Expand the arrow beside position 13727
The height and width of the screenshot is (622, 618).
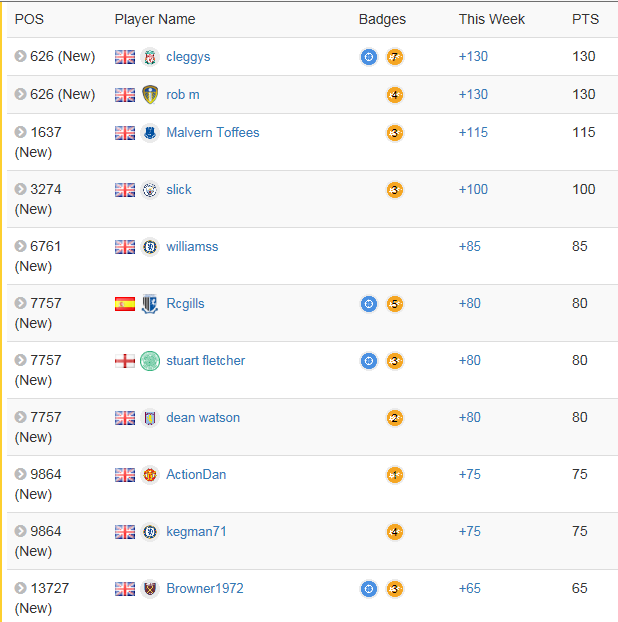tap(21, 589)
